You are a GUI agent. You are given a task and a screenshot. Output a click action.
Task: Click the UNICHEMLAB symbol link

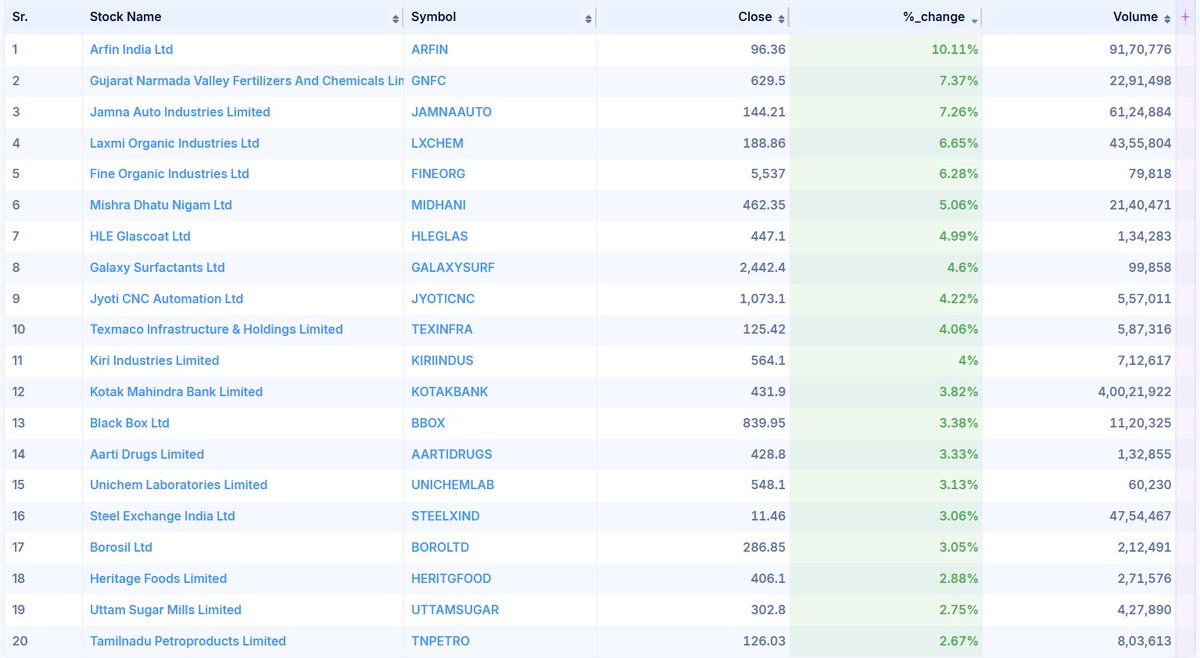tap(453, 485)
